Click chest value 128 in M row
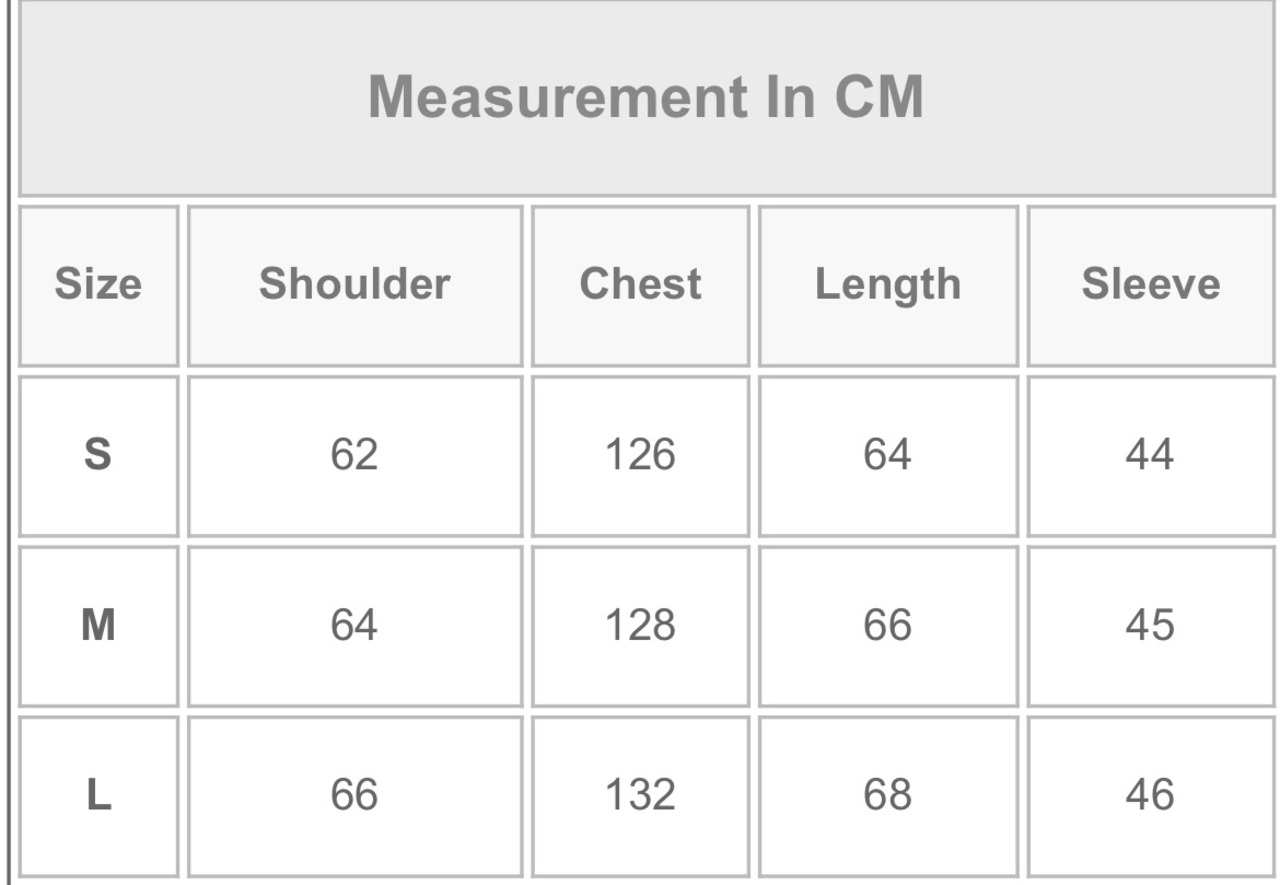Viewport: 1280px width, 885px height. click(x=640, y=626)
